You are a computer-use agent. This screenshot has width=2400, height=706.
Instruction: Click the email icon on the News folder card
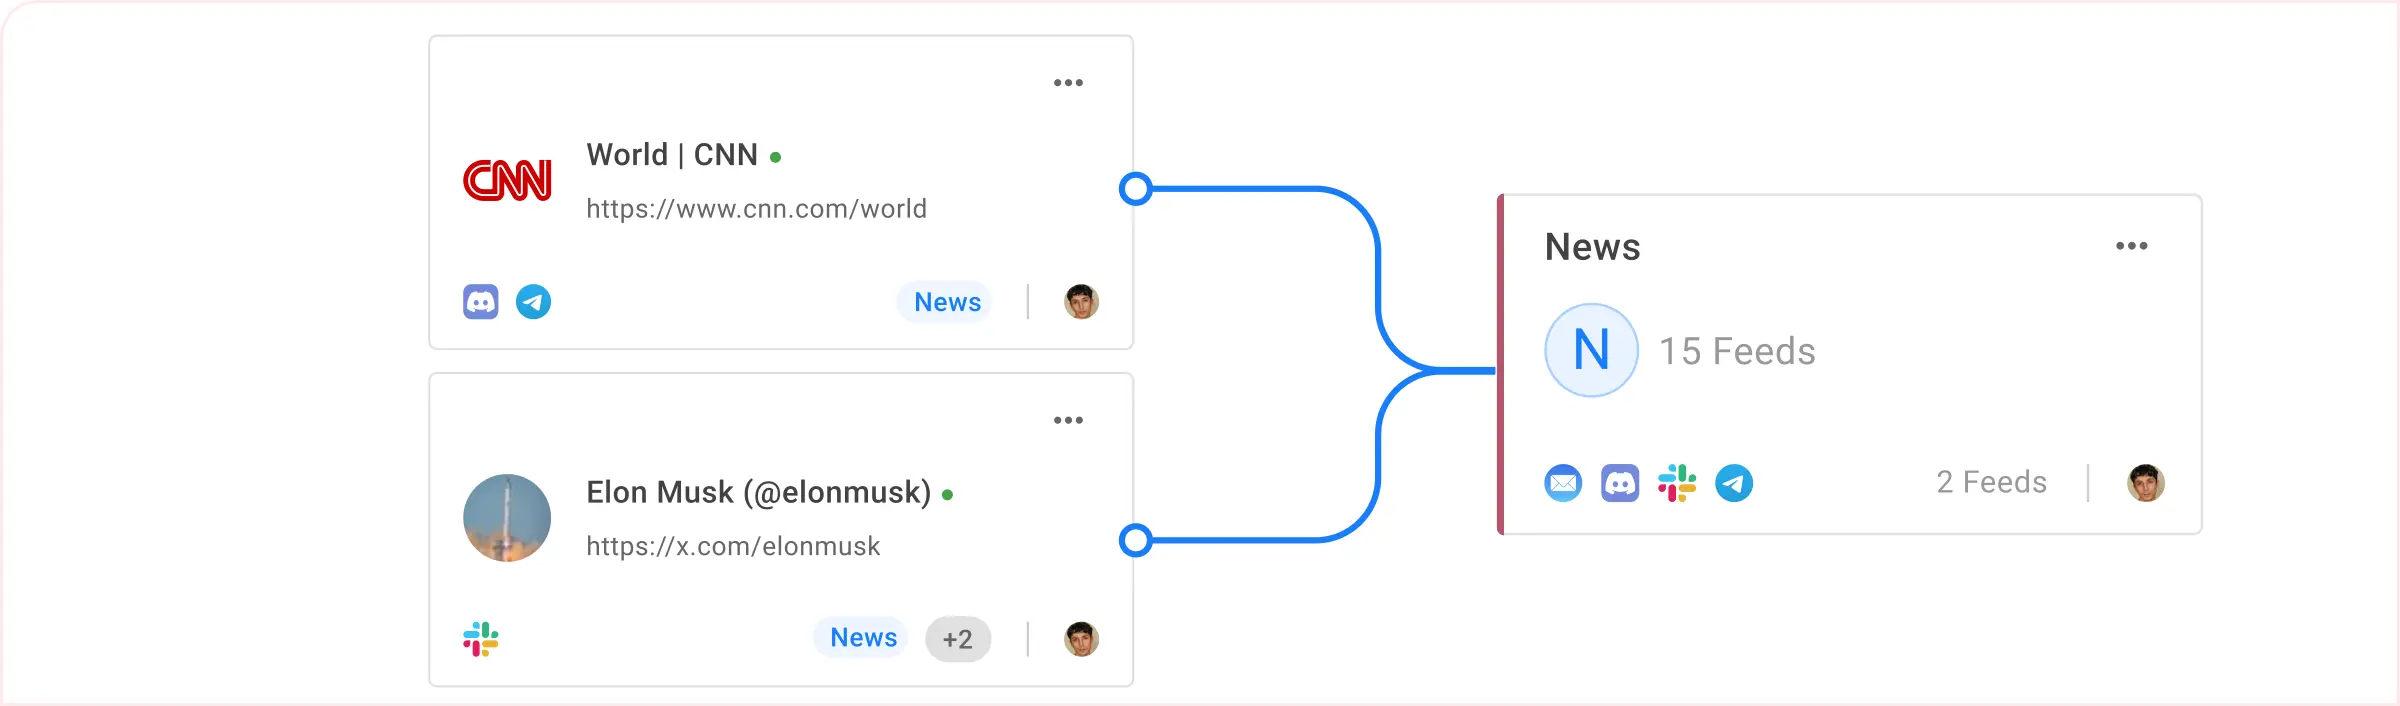pos(1563,483)
